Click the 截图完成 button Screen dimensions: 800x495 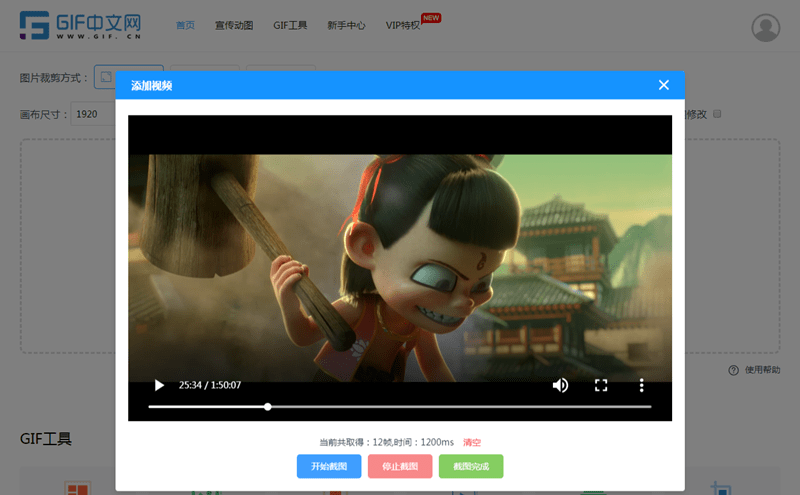(x=471, y=466)
